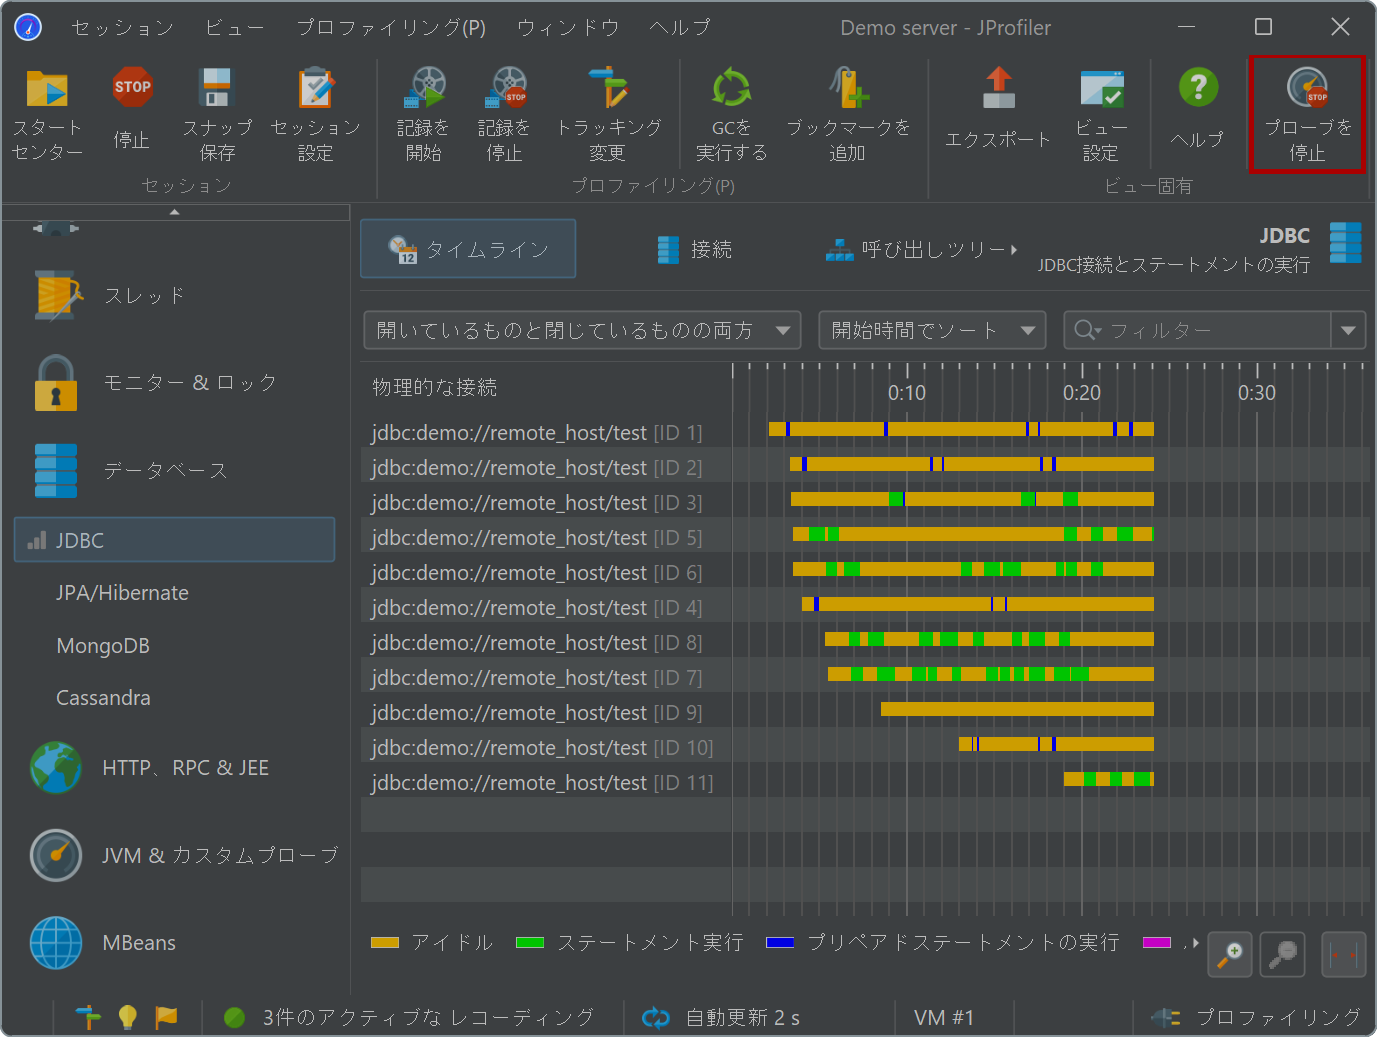Click the ヘルプ question mark icon
Viewport: 1377px width, 1037px height.
(1198, 88)
